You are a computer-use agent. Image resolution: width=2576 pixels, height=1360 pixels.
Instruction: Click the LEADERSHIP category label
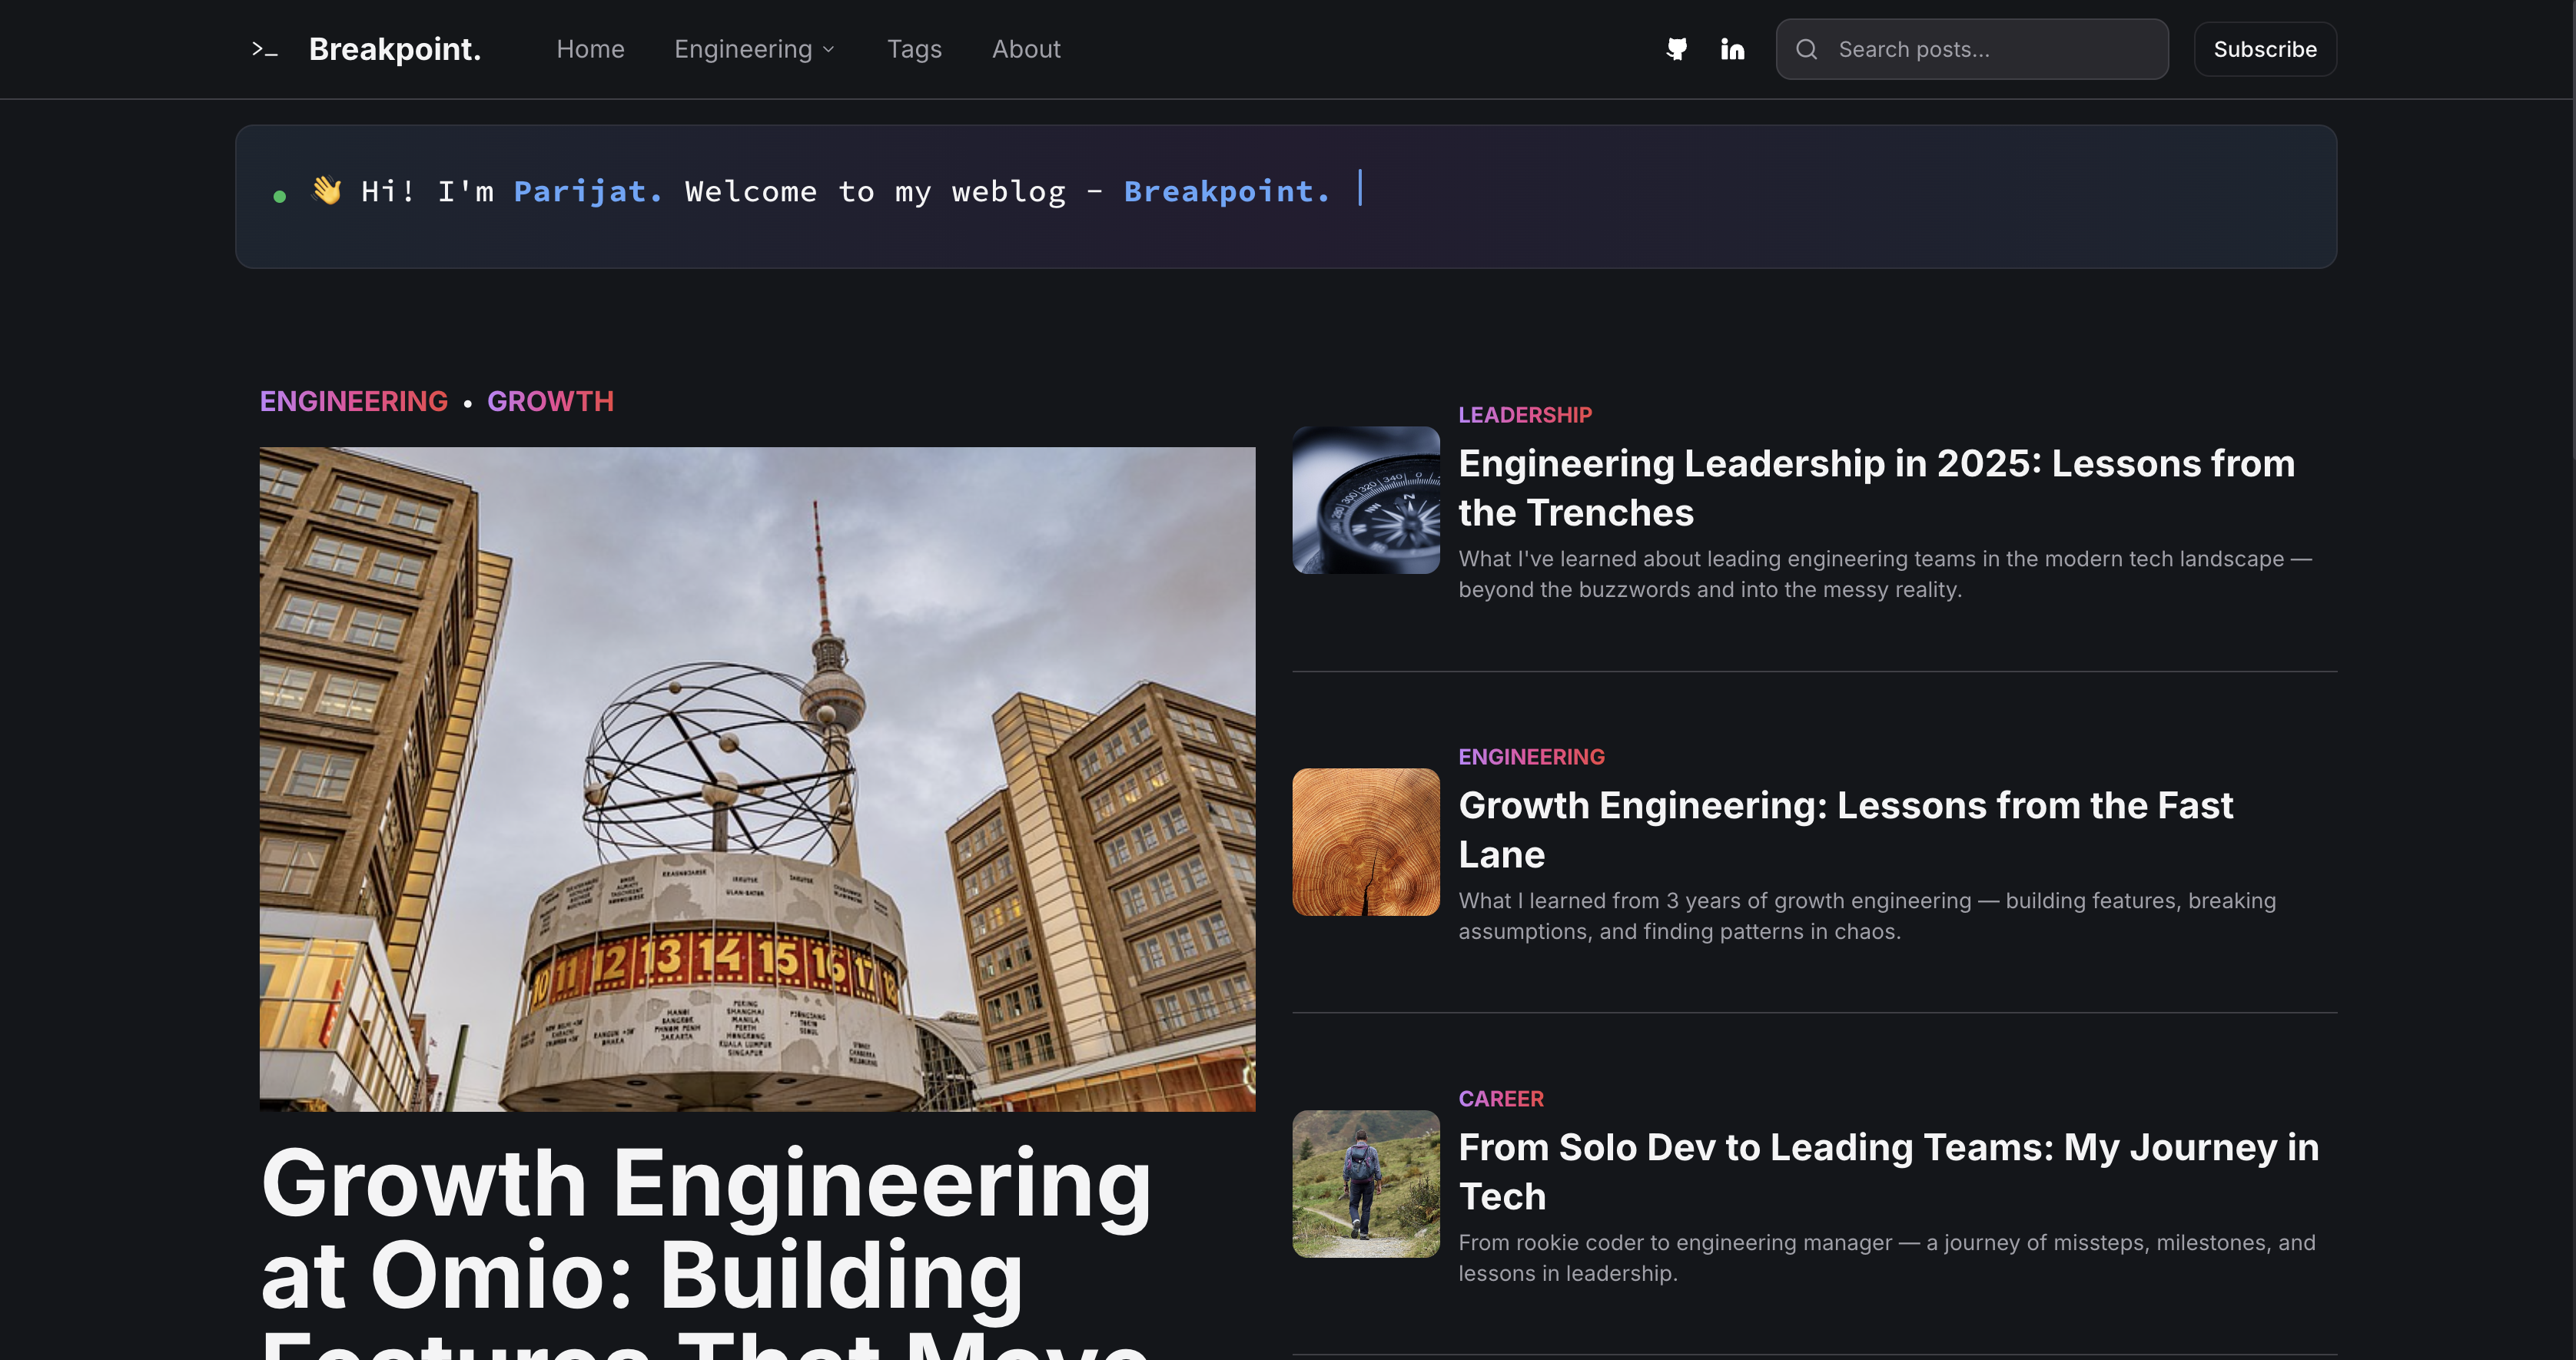tap(1524, 415)
